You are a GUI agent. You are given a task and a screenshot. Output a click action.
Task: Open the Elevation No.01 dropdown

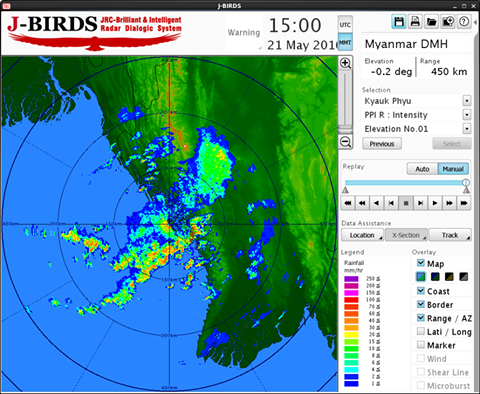tap(467, 129)
